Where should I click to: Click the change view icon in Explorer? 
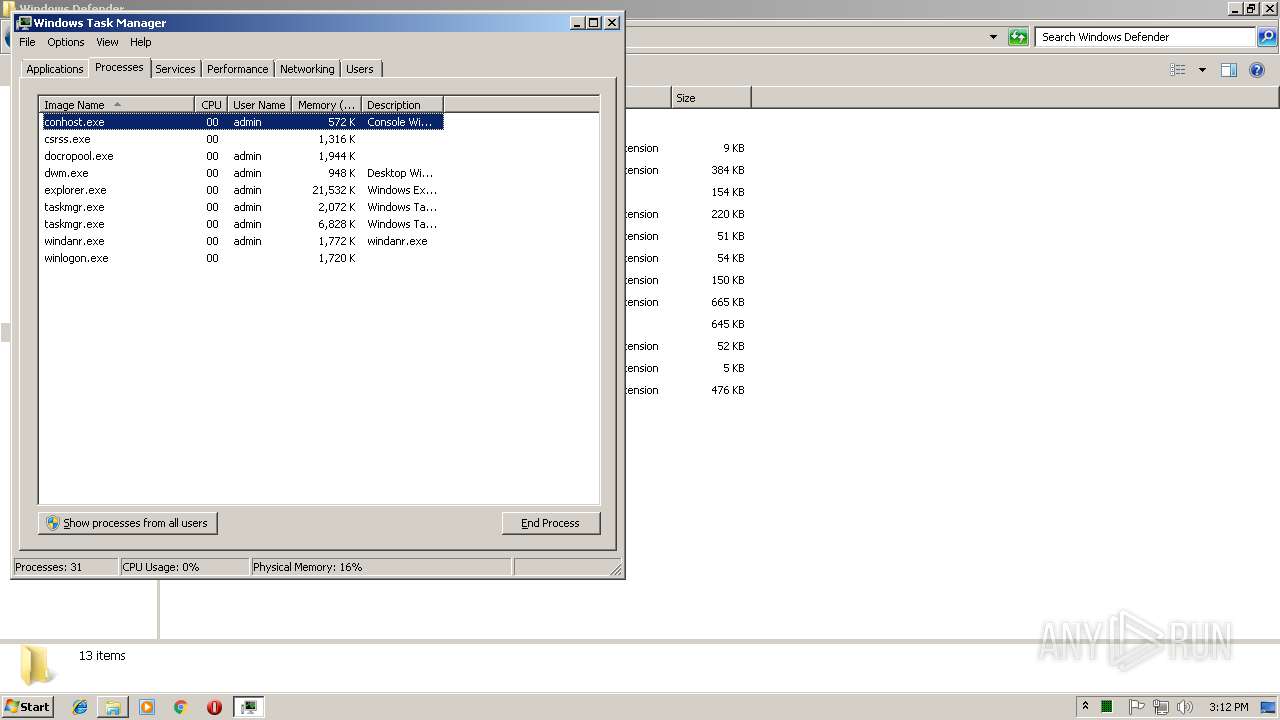pyautogui.click(x=1178, y=70)
